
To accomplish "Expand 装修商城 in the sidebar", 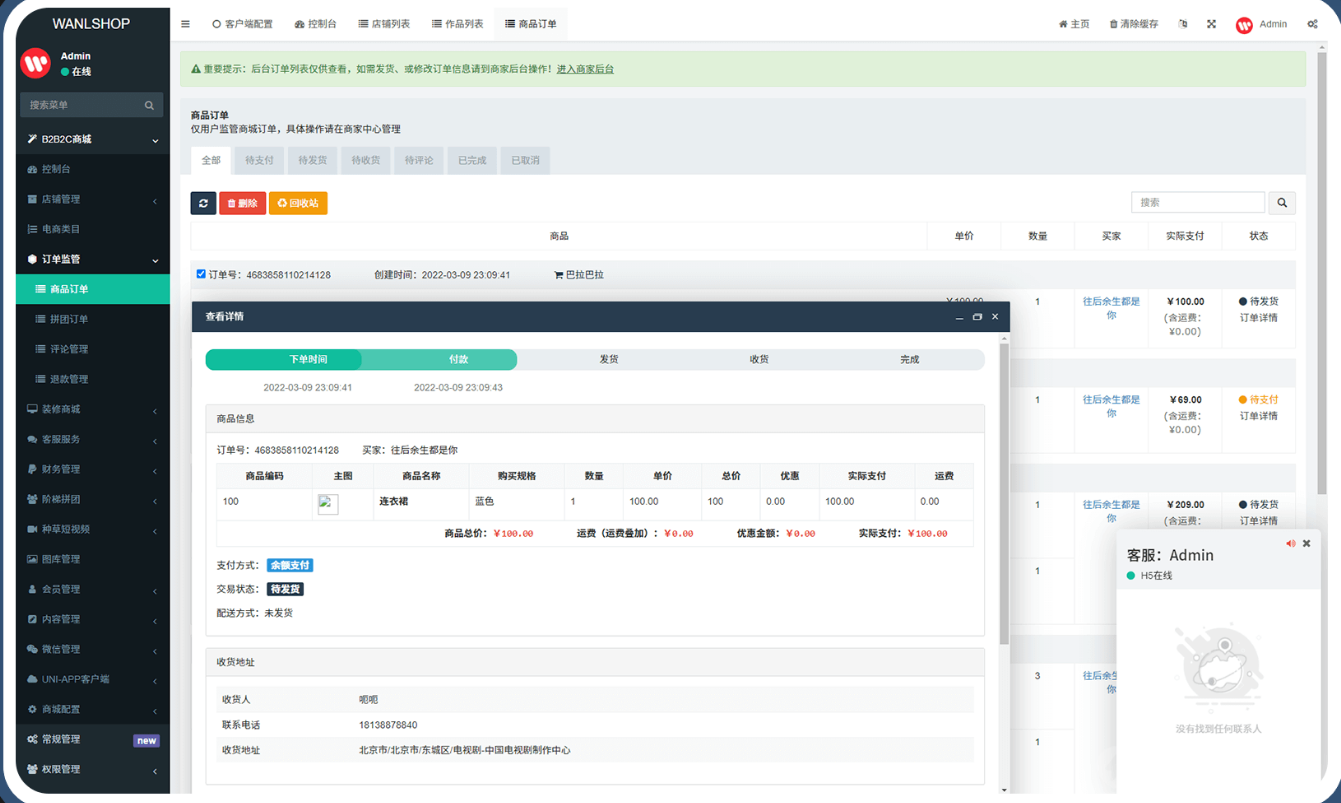I will pos(93,409).
